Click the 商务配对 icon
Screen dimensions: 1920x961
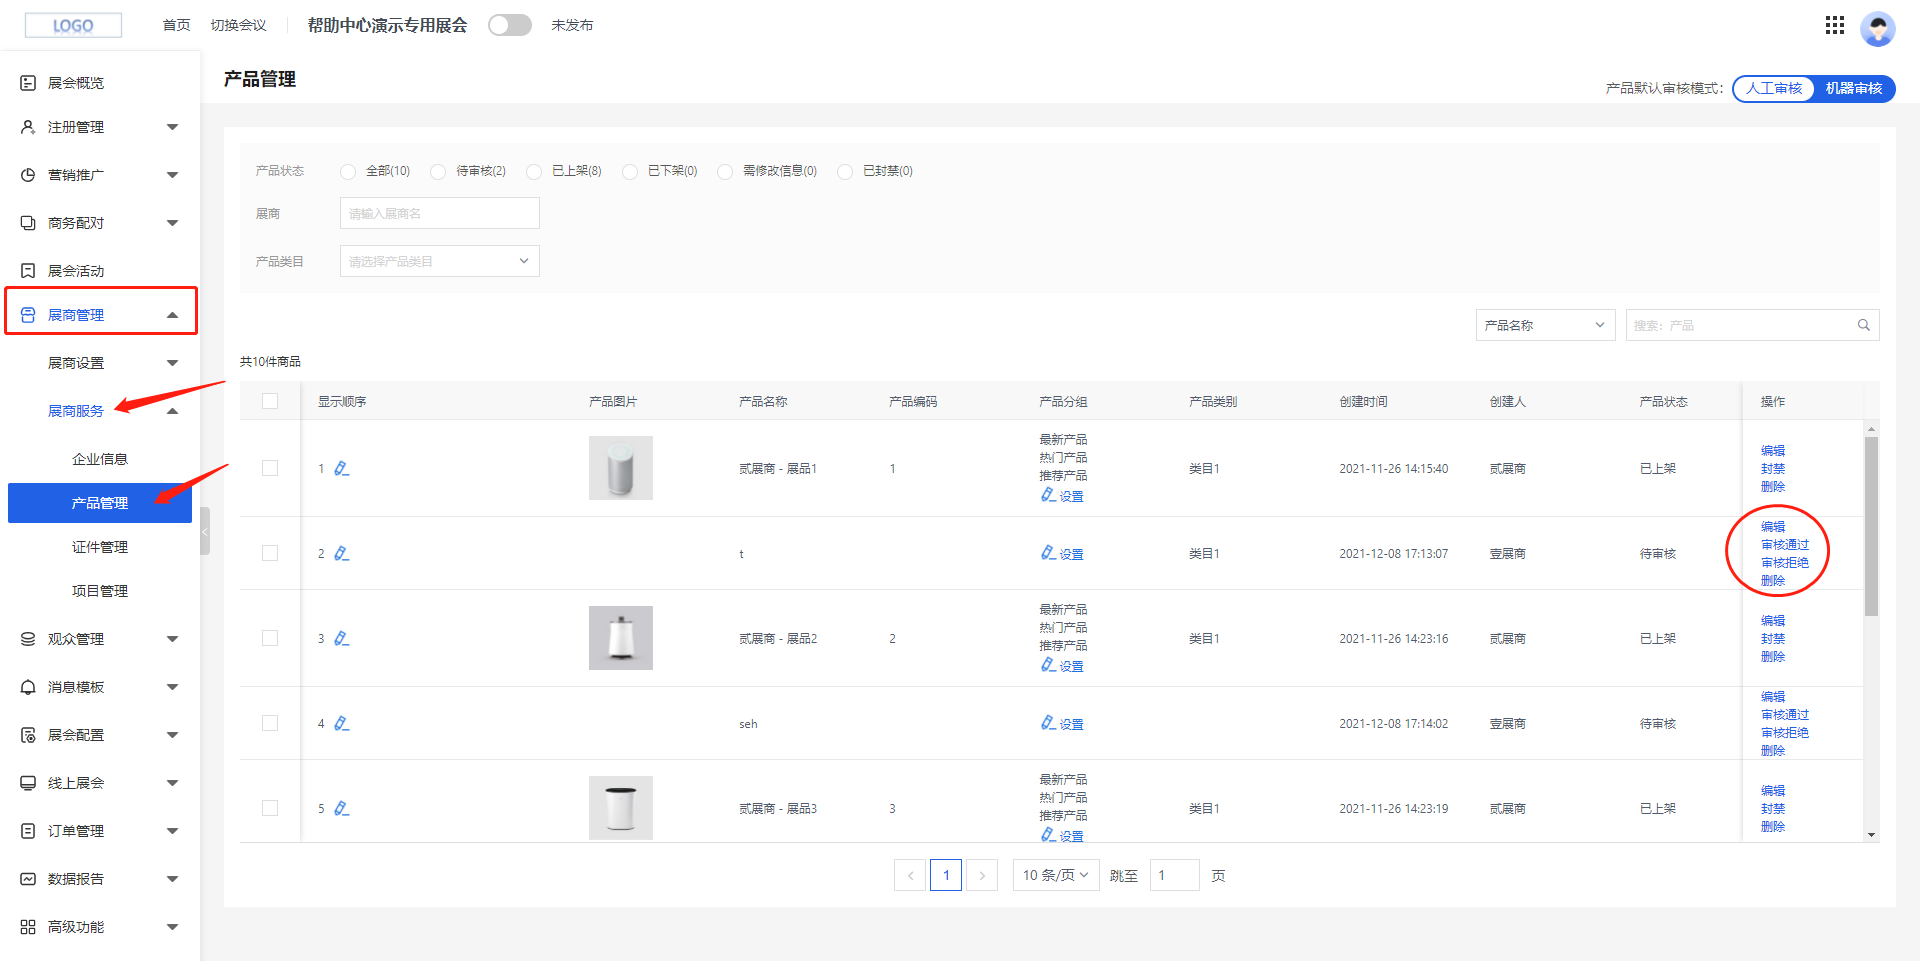28,223
